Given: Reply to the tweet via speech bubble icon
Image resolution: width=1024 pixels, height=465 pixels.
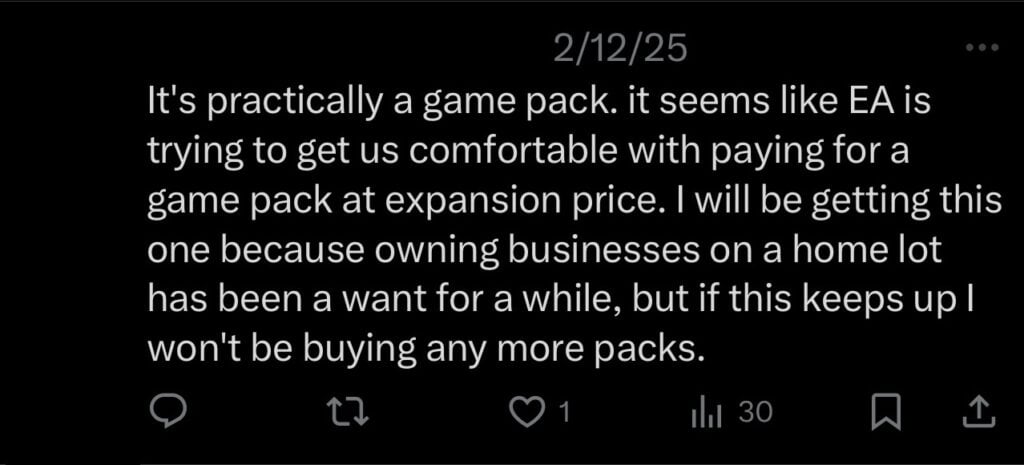Looking at the screenshot, I should coord(165,411).
